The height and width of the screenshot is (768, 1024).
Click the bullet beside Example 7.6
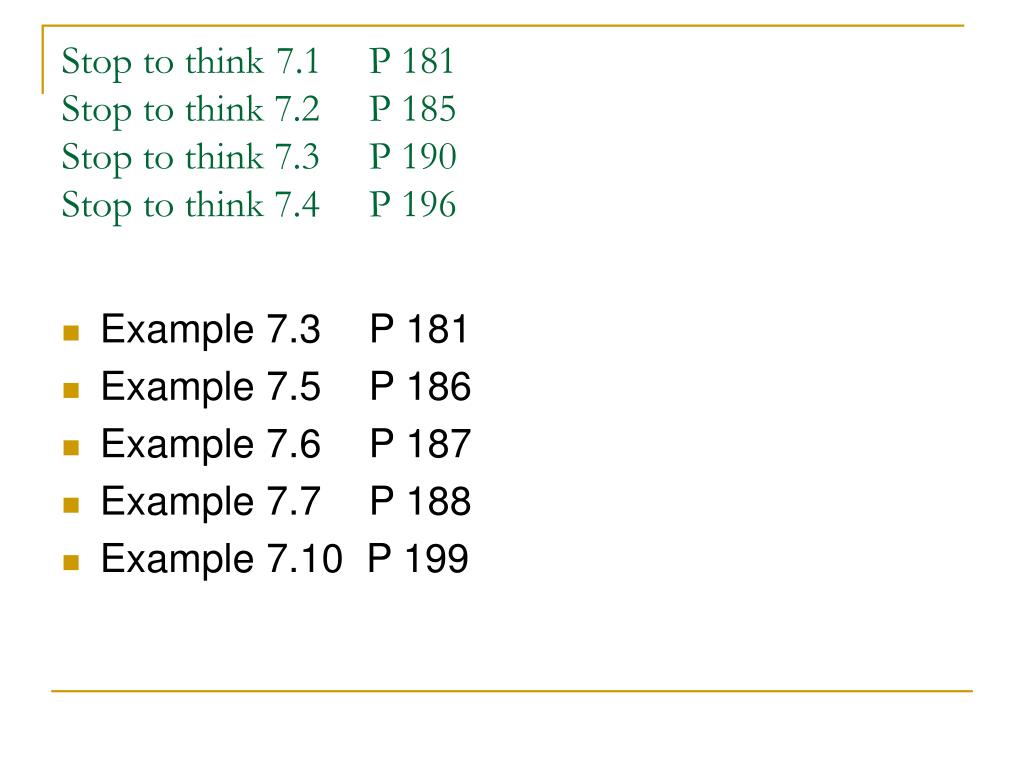tap(71, 447)
